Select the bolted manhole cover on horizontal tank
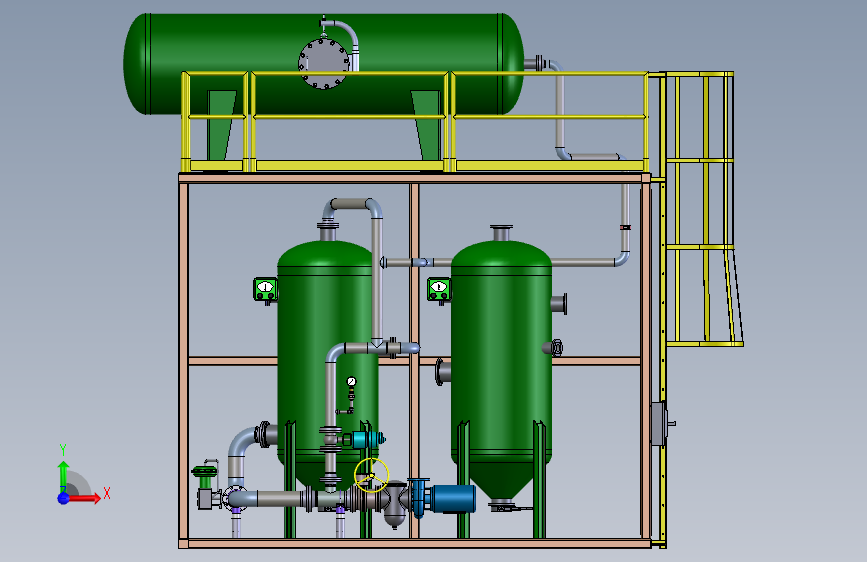 coord(324,63)
